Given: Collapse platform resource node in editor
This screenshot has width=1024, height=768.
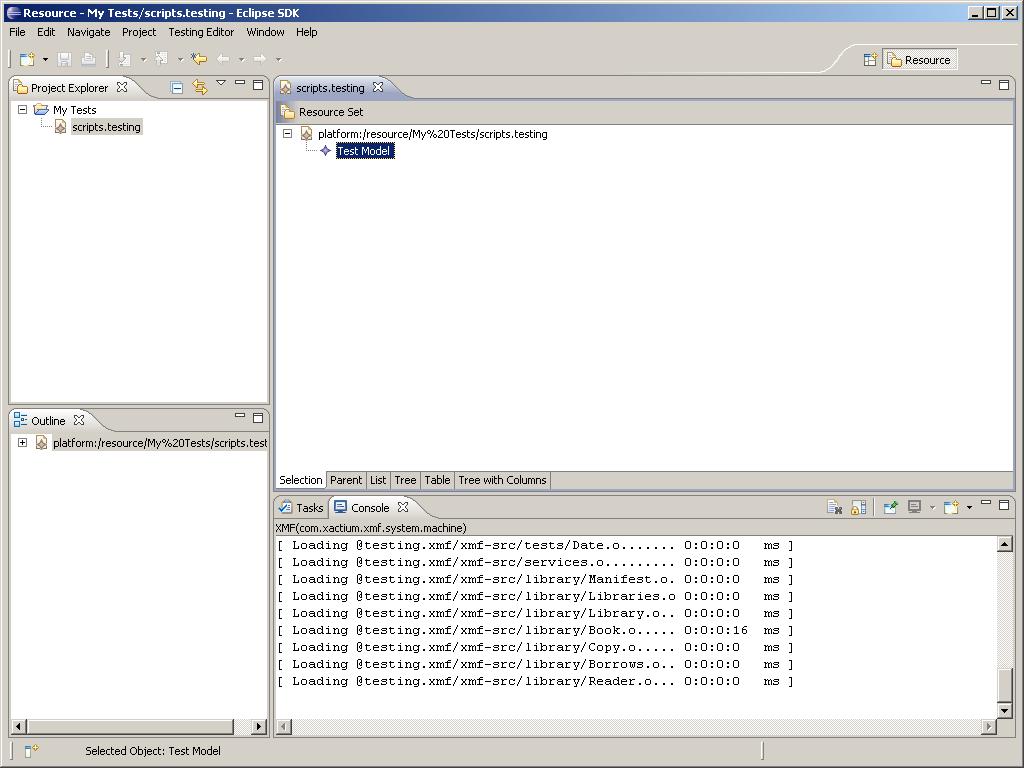Looking at the screenshot, I should 287,133.
